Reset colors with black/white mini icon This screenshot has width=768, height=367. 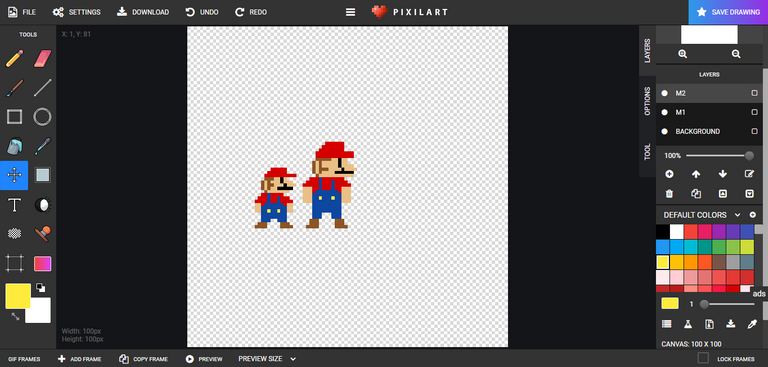(x=41, y=288)
